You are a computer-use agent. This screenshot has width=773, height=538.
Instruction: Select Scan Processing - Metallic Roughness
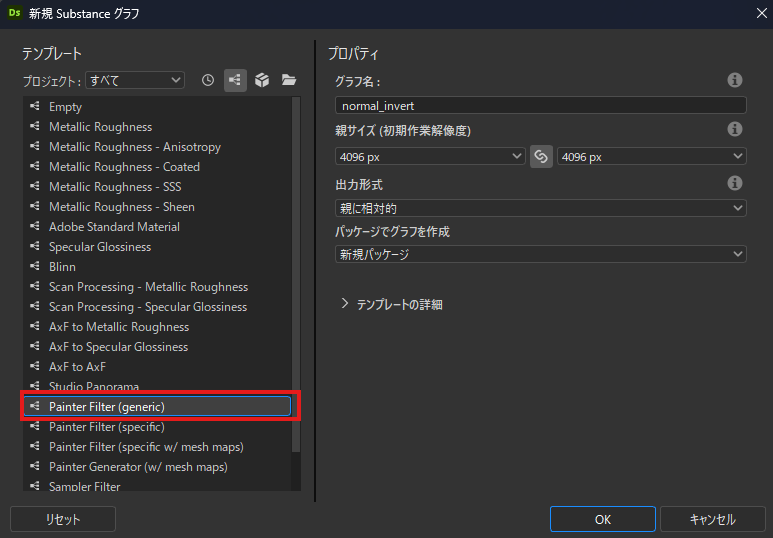pos(157,287)
